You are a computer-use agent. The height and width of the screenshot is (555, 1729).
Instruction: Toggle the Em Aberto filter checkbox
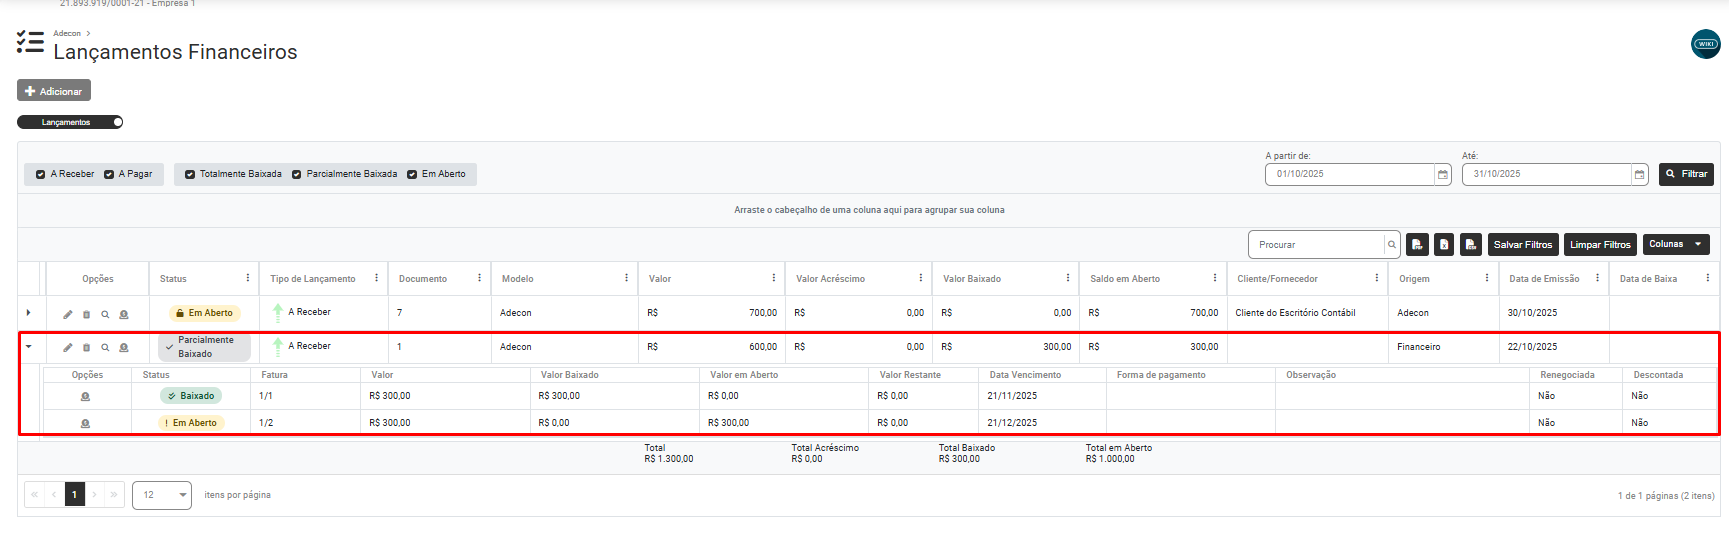coord(412,175)
